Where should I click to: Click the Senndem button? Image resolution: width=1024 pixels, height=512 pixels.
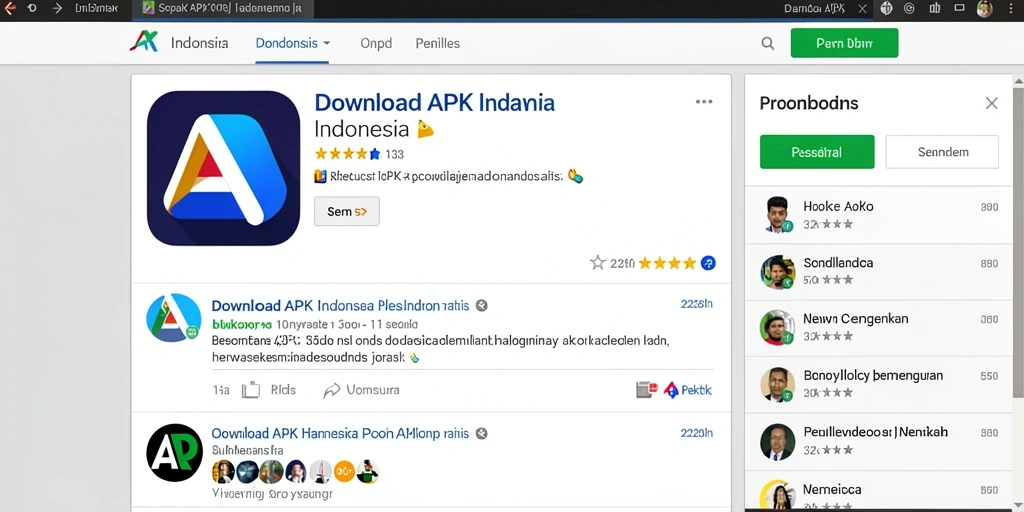point(942,152)
